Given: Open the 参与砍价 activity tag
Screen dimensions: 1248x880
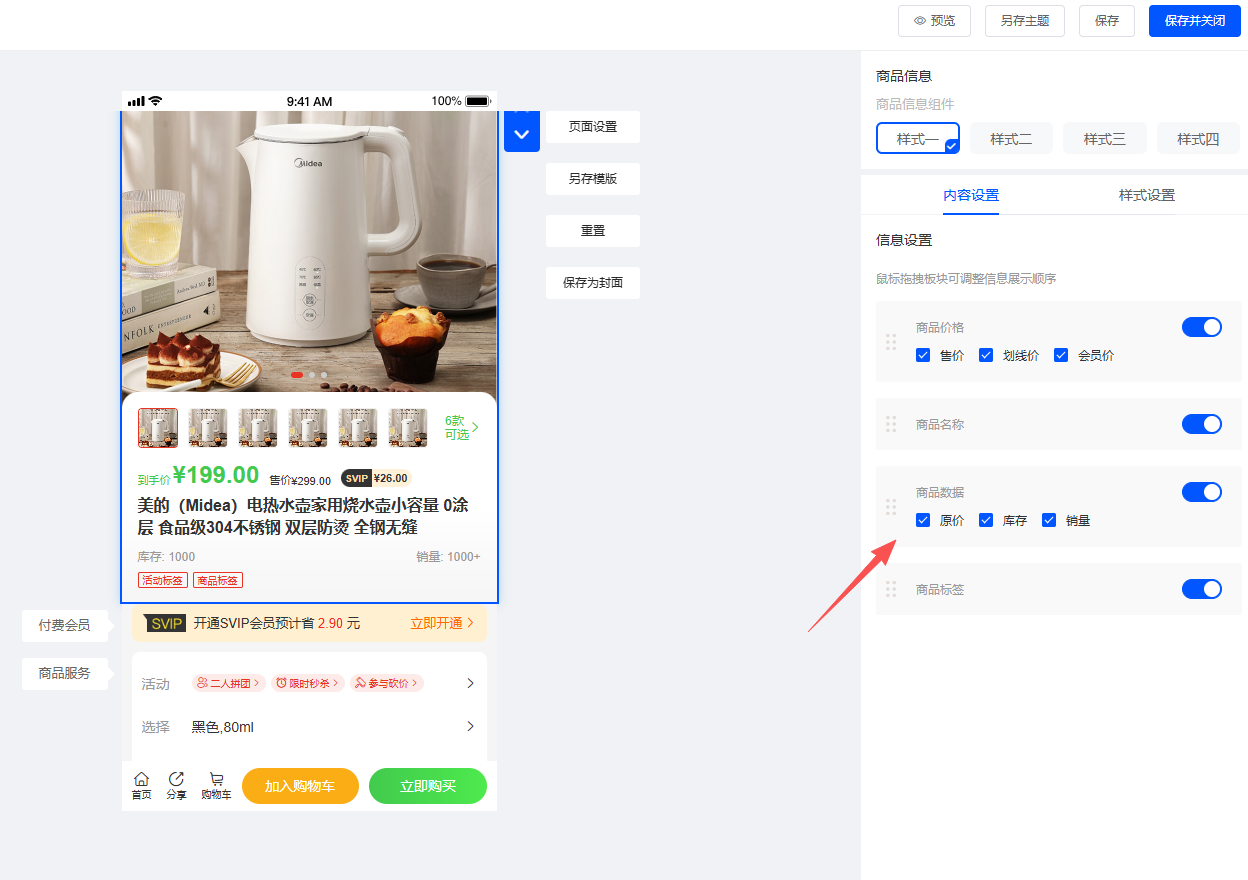Looking at the screenshot, I should coord(387,683).
